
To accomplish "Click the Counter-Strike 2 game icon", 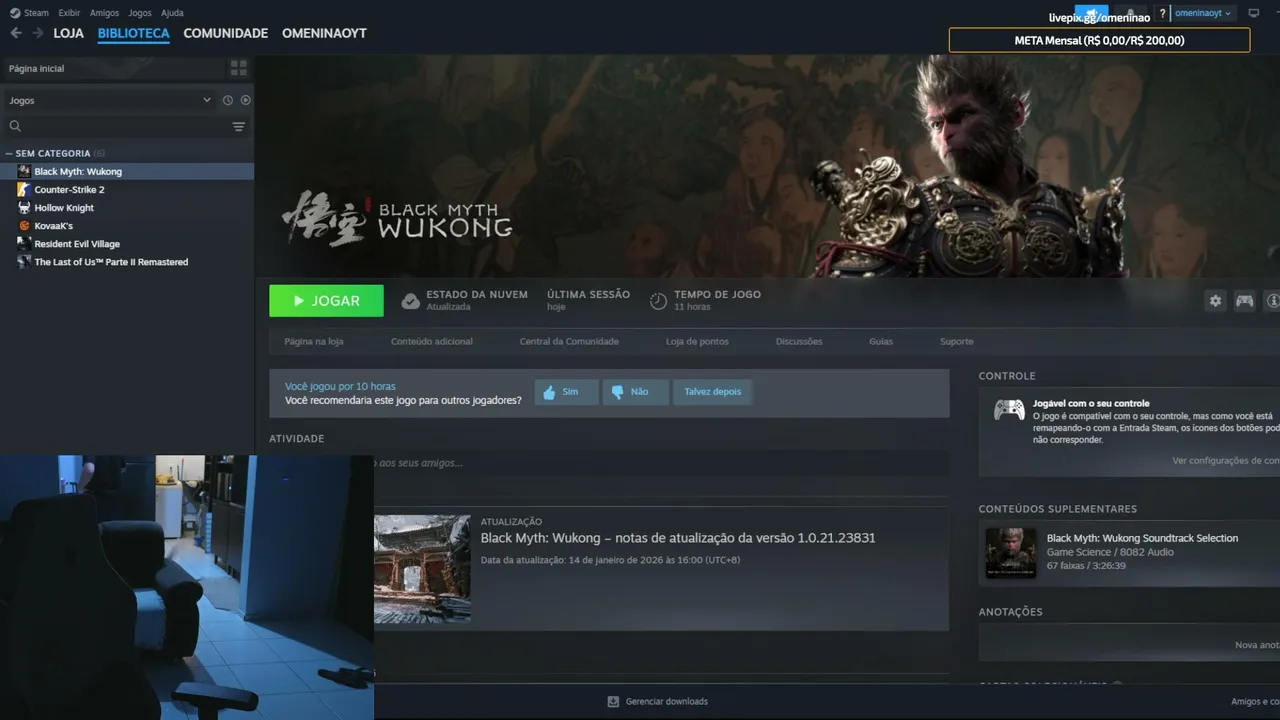I will 24,190.
